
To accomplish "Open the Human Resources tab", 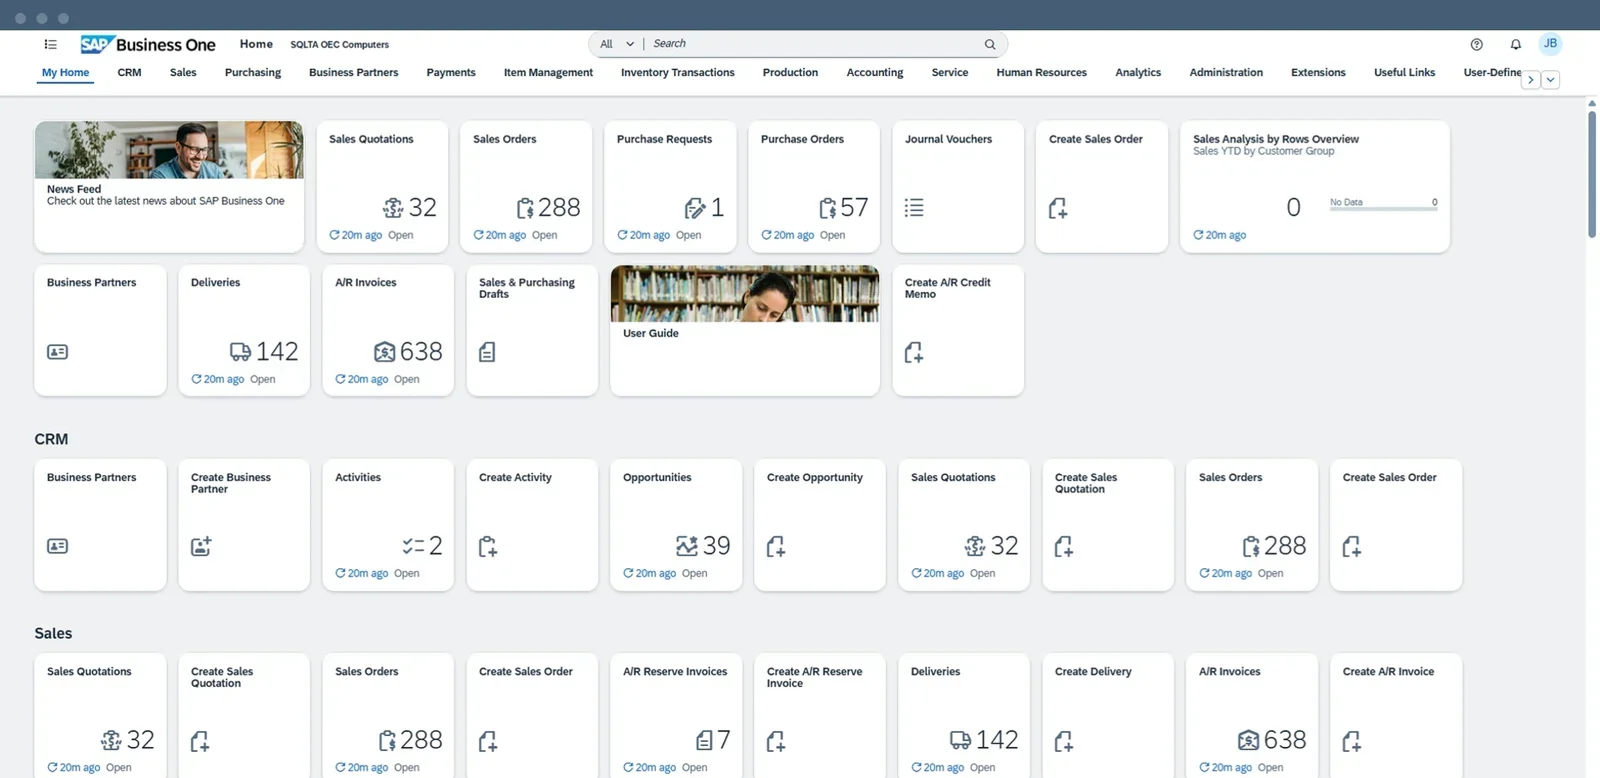I will [1041, 72].
